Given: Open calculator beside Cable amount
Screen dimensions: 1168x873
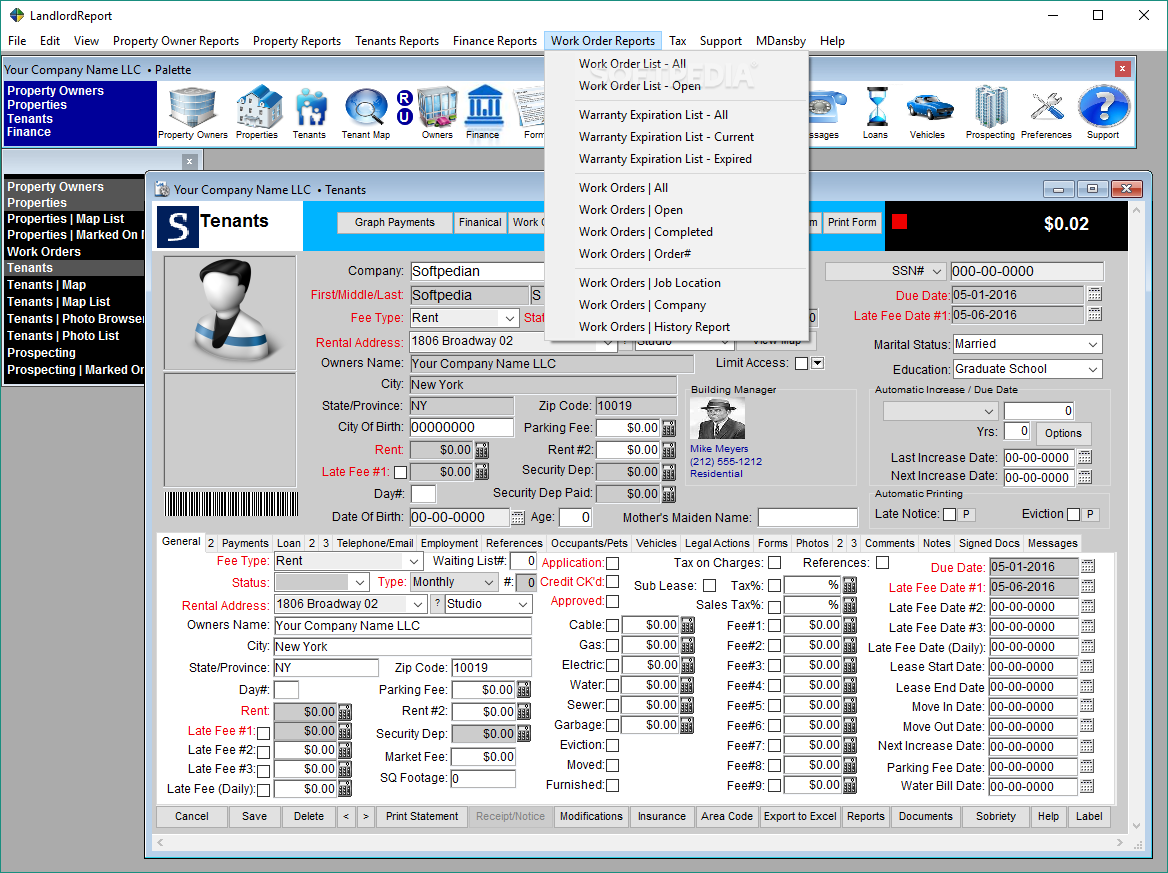Looking at the screenshot, I should pyautogui.click(x=688, y=625).
